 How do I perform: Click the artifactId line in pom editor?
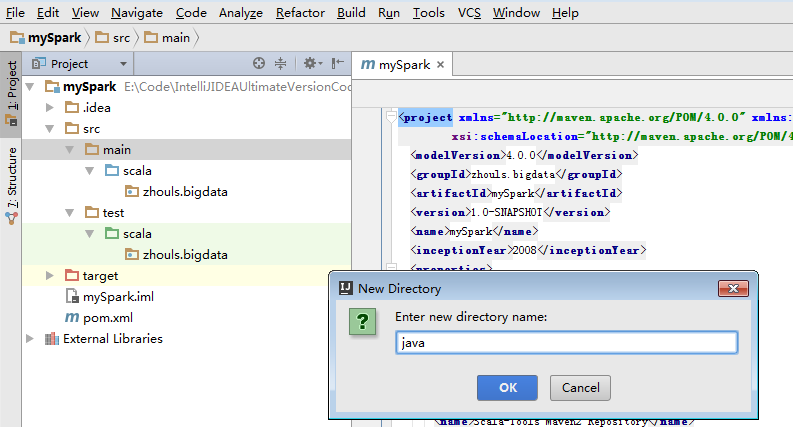click(516, 193)
